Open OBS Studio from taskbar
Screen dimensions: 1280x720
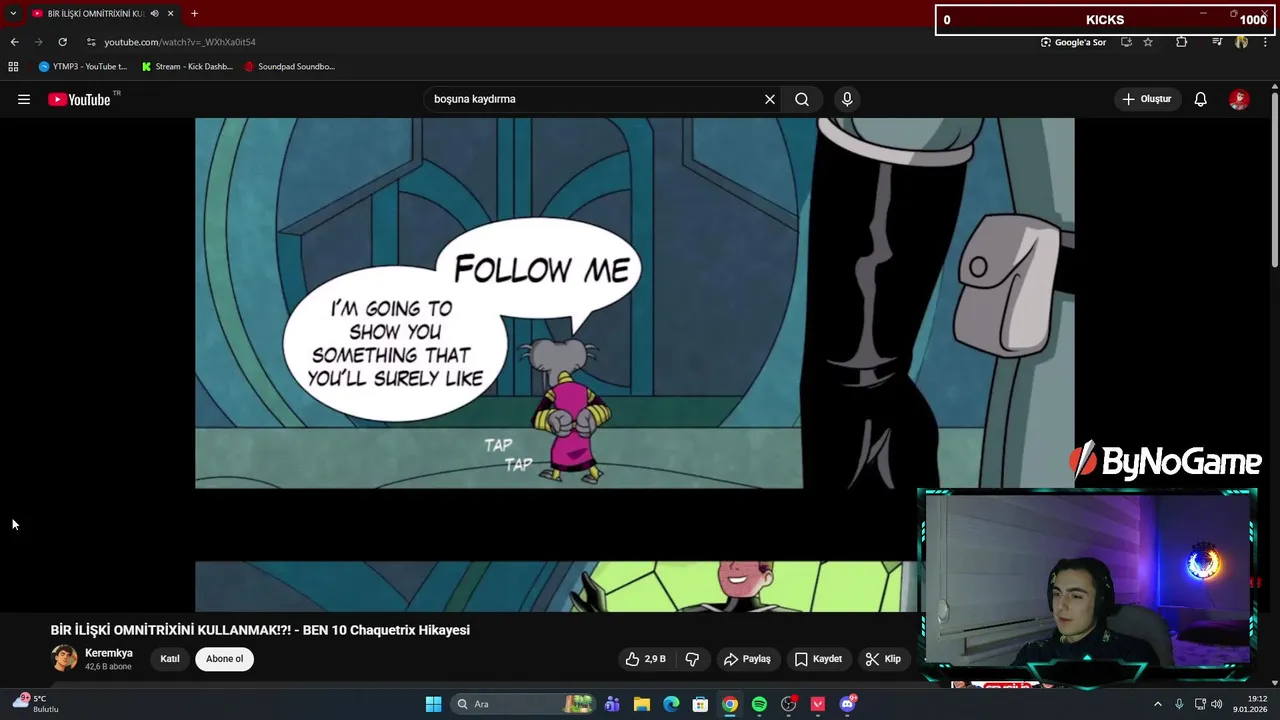pyautogui.click(x=789, y=704)
